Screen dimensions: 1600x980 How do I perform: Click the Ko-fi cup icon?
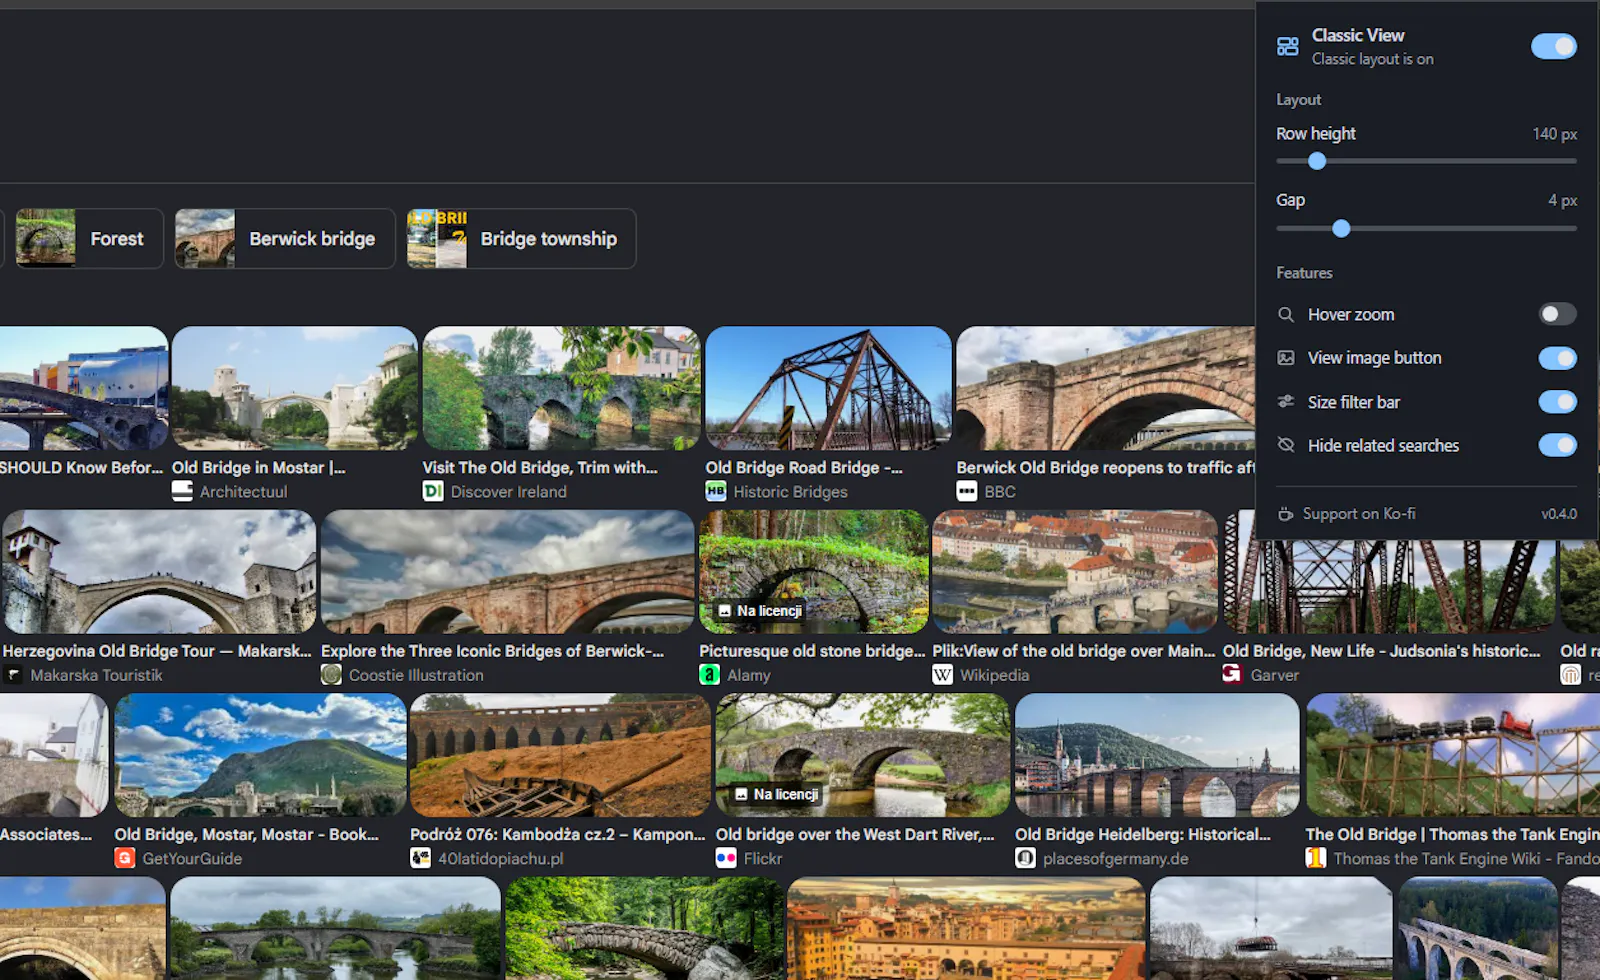[1286, 514]
